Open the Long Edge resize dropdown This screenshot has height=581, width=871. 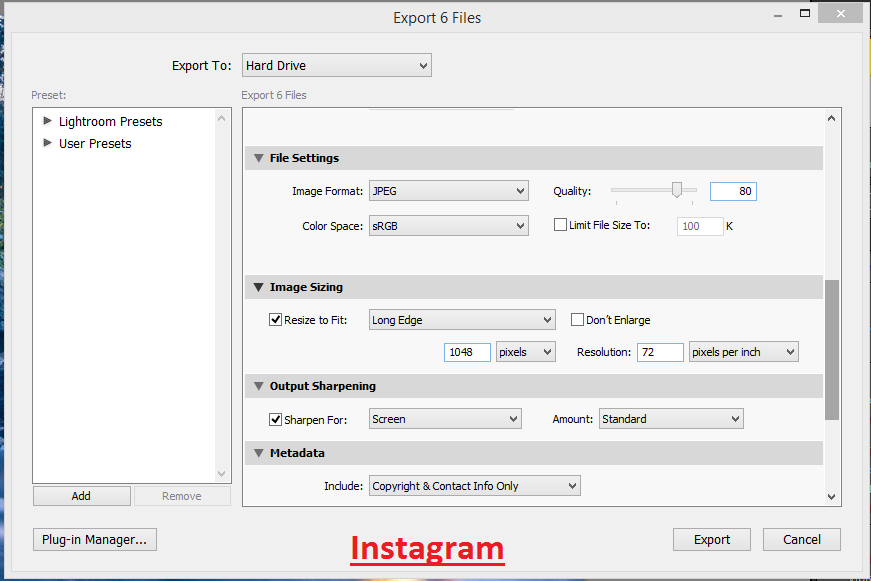tap(462, 320)
